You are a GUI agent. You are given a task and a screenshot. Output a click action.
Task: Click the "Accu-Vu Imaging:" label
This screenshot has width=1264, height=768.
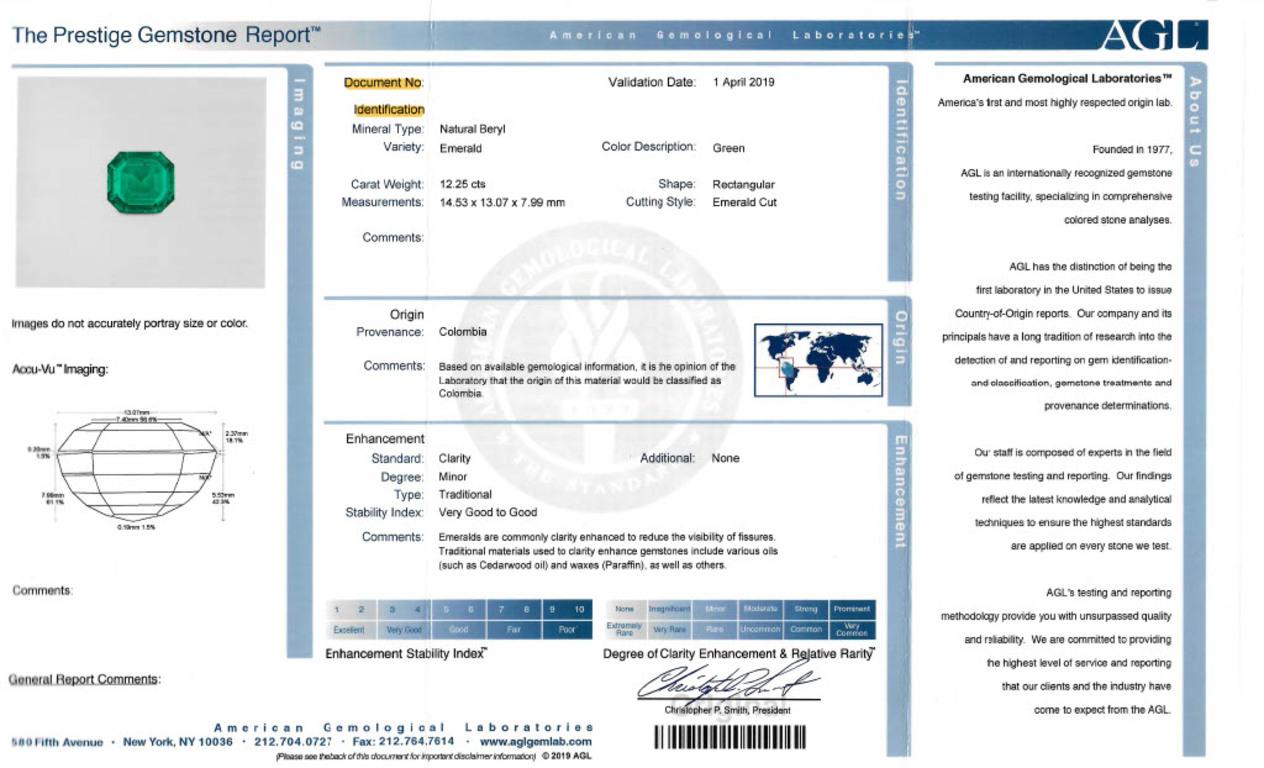tap(60, 370)
